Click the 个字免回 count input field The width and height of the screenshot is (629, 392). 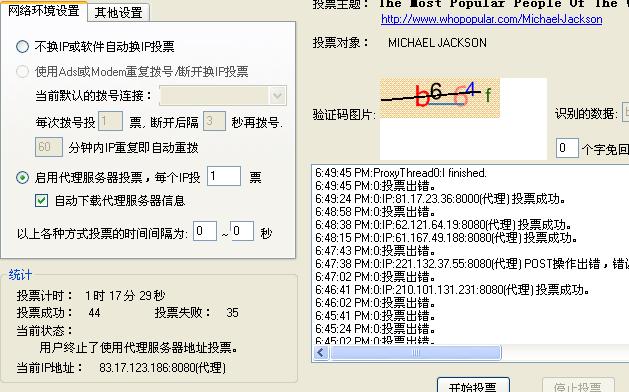coord(567,148)
